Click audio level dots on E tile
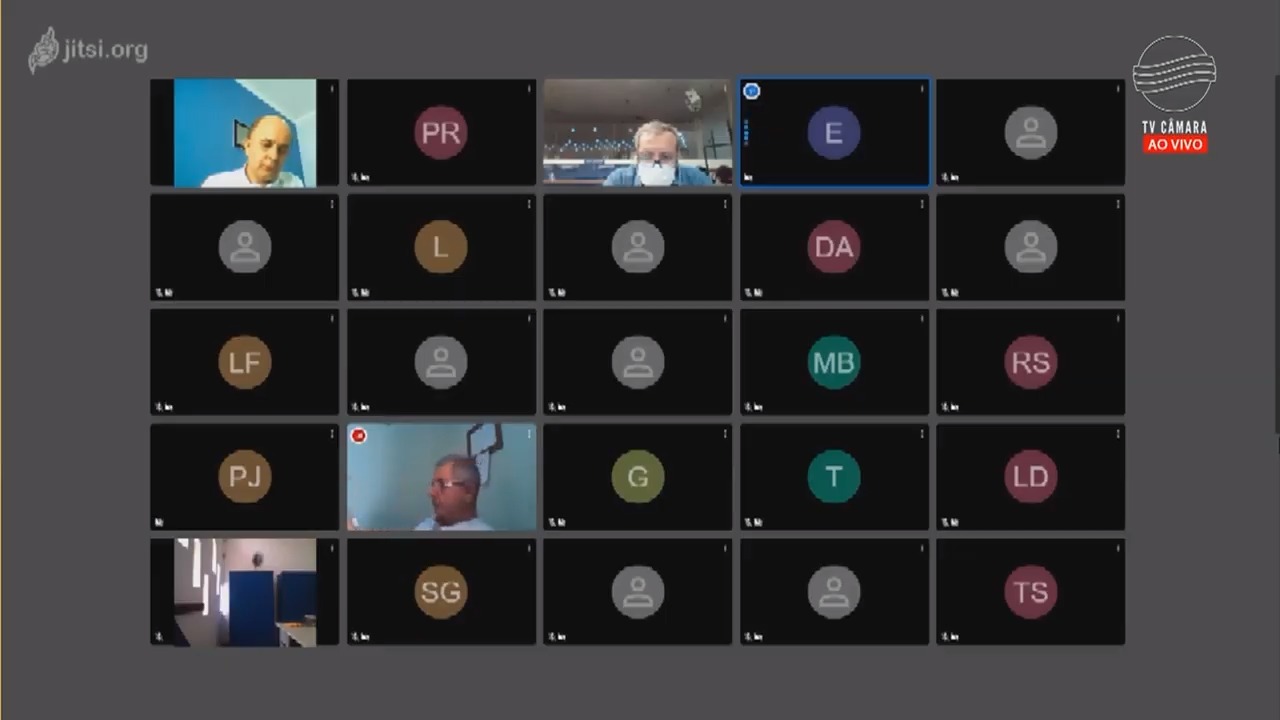The image size is (1280, 720). coord(746,132)
